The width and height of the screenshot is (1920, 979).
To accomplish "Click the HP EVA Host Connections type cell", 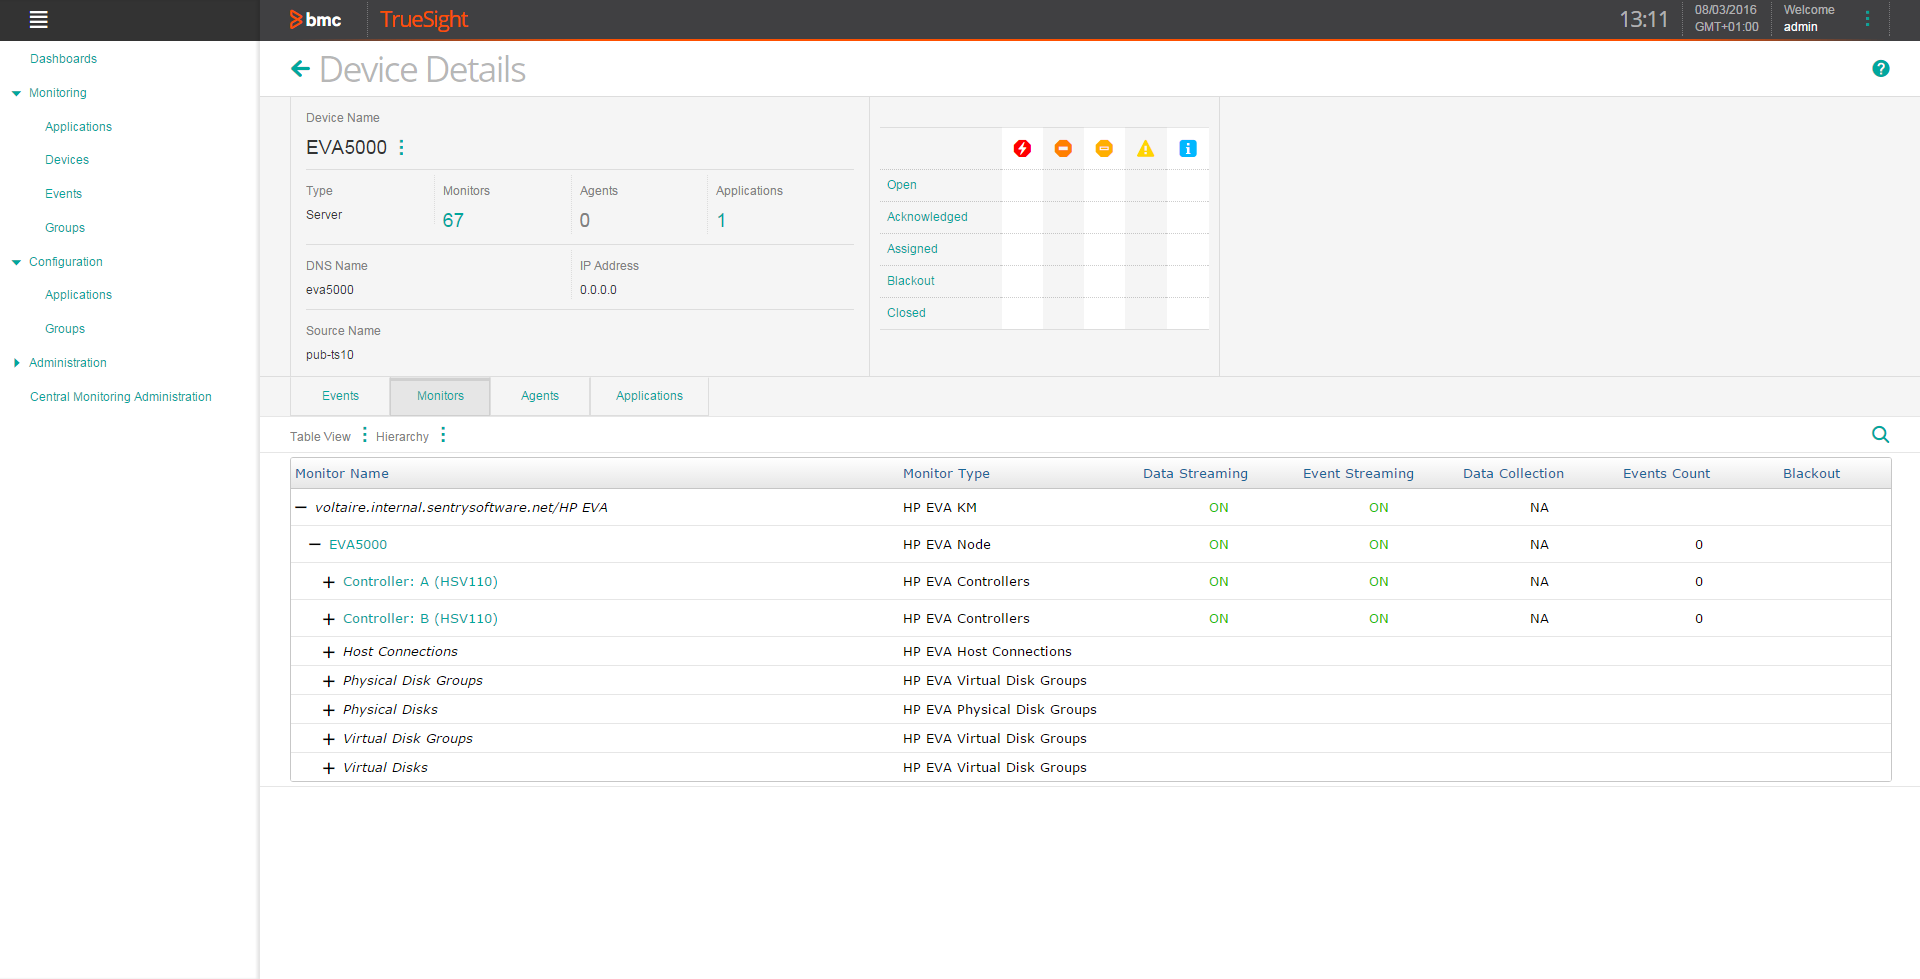I will pos(987,652).
